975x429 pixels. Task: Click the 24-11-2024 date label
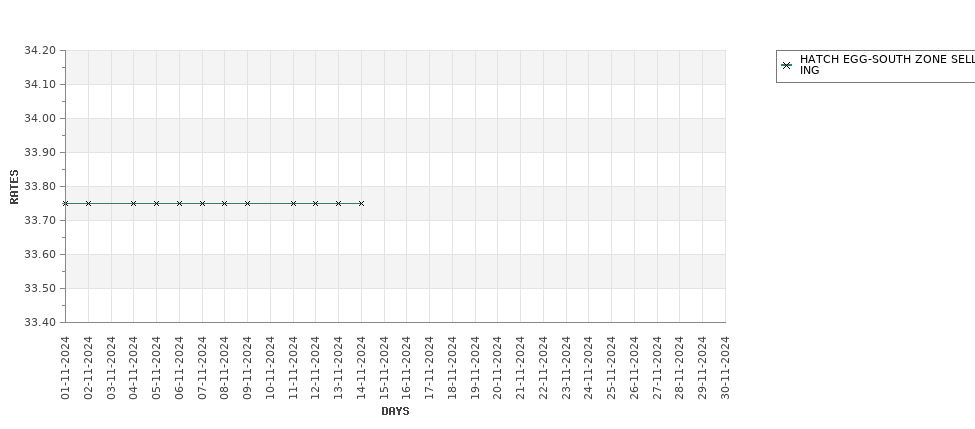point(588,367)
